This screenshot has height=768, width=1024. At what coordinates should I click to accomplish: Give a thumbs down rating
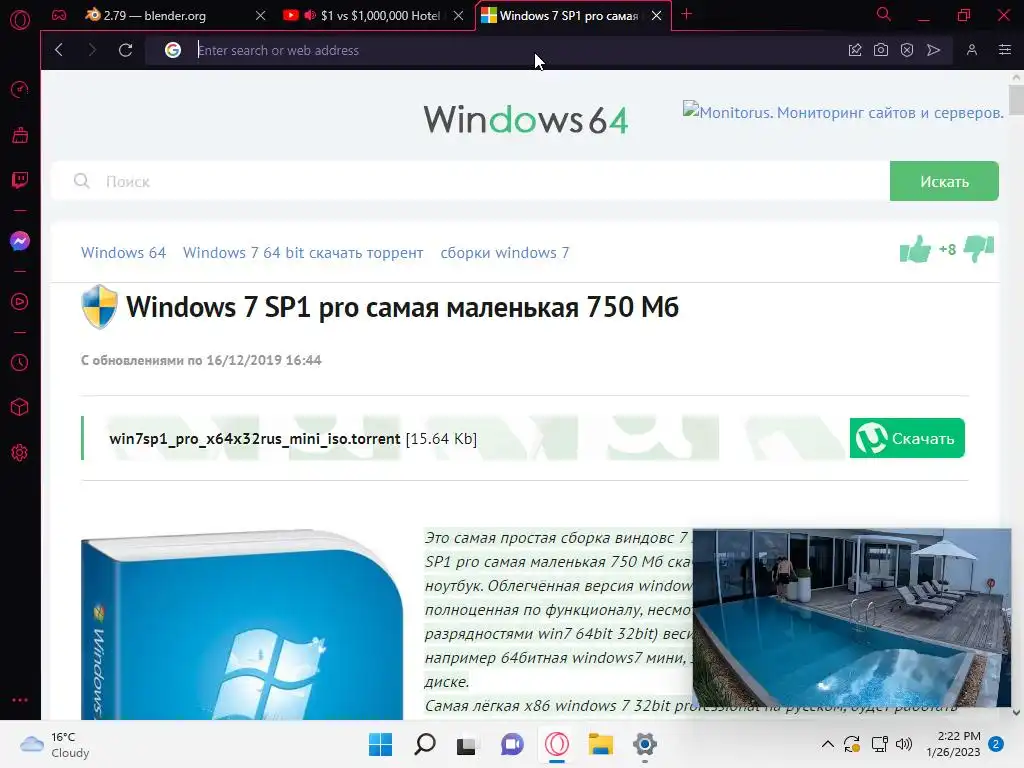coord(979,249)
